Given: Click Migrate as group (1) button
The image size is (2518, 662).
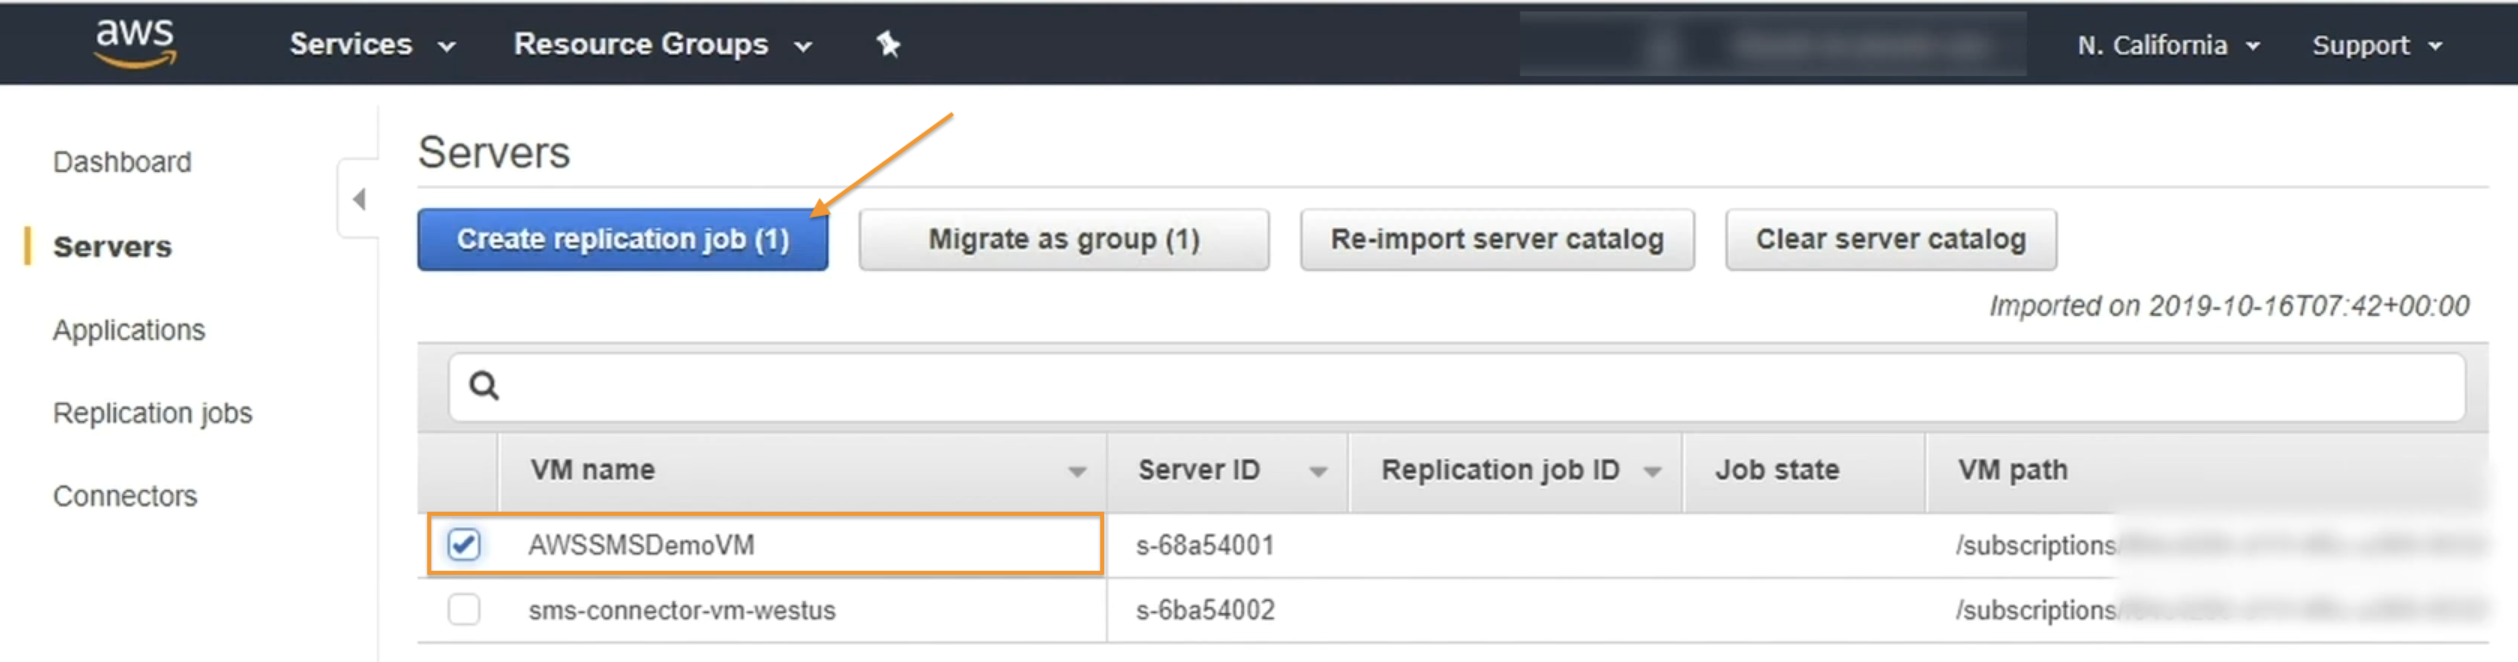Looking at the screenshot, I should point(1064,239).
